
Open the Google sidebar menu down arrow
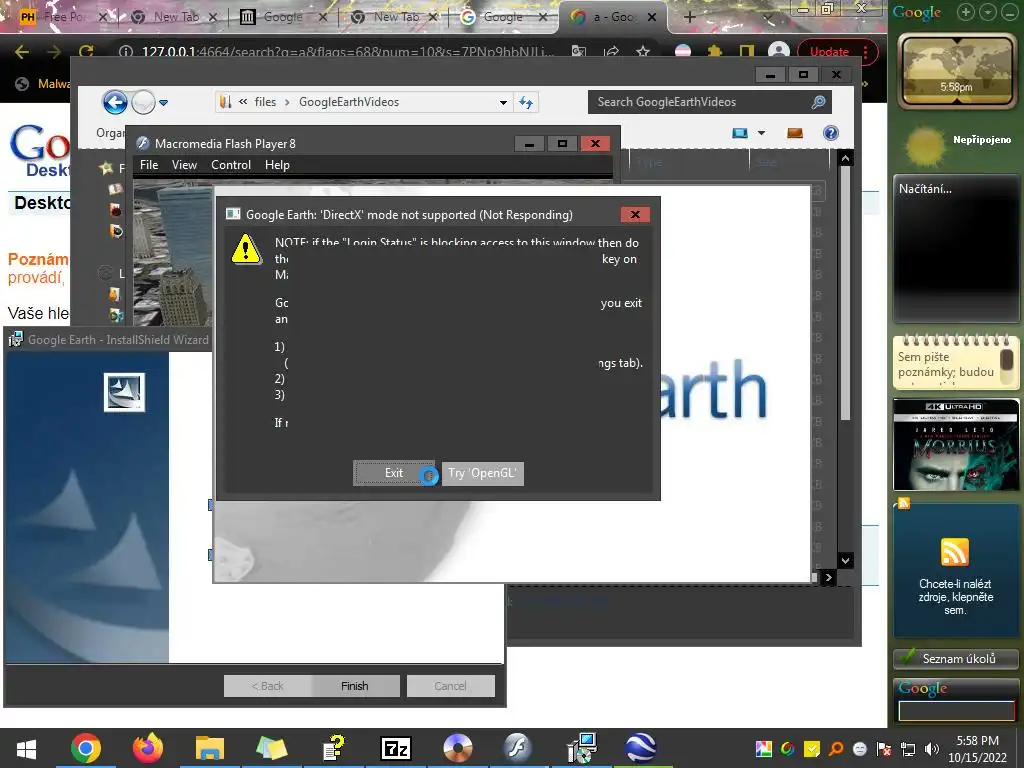[989, 12]
